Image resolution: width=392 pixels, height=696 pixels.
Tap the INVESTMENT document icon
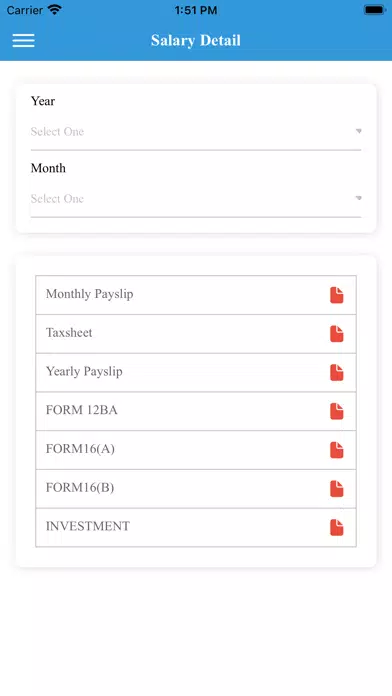(x=337, y=527)
